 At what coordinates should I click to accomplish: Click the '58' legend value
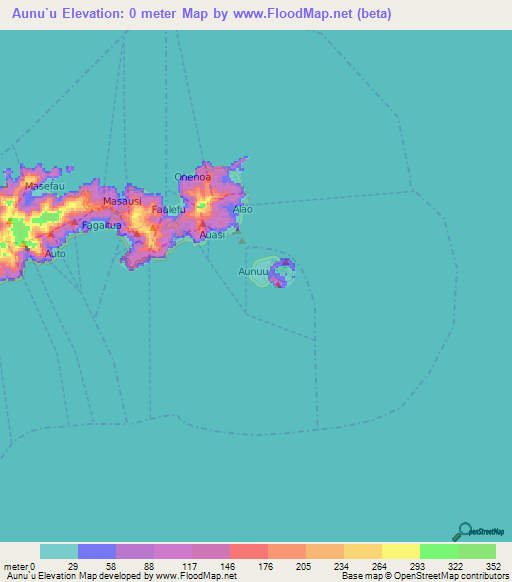point(111,567)
